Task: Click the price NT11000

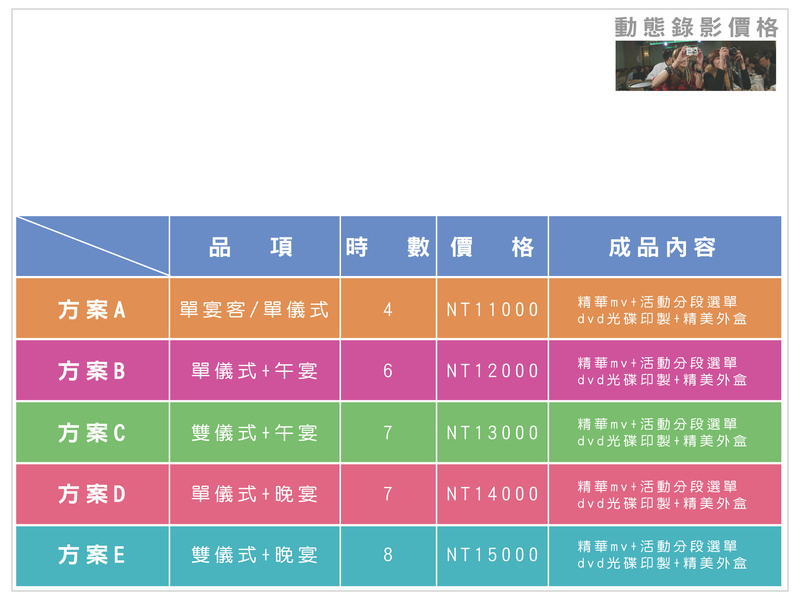Action: click(x=492, y=309)
